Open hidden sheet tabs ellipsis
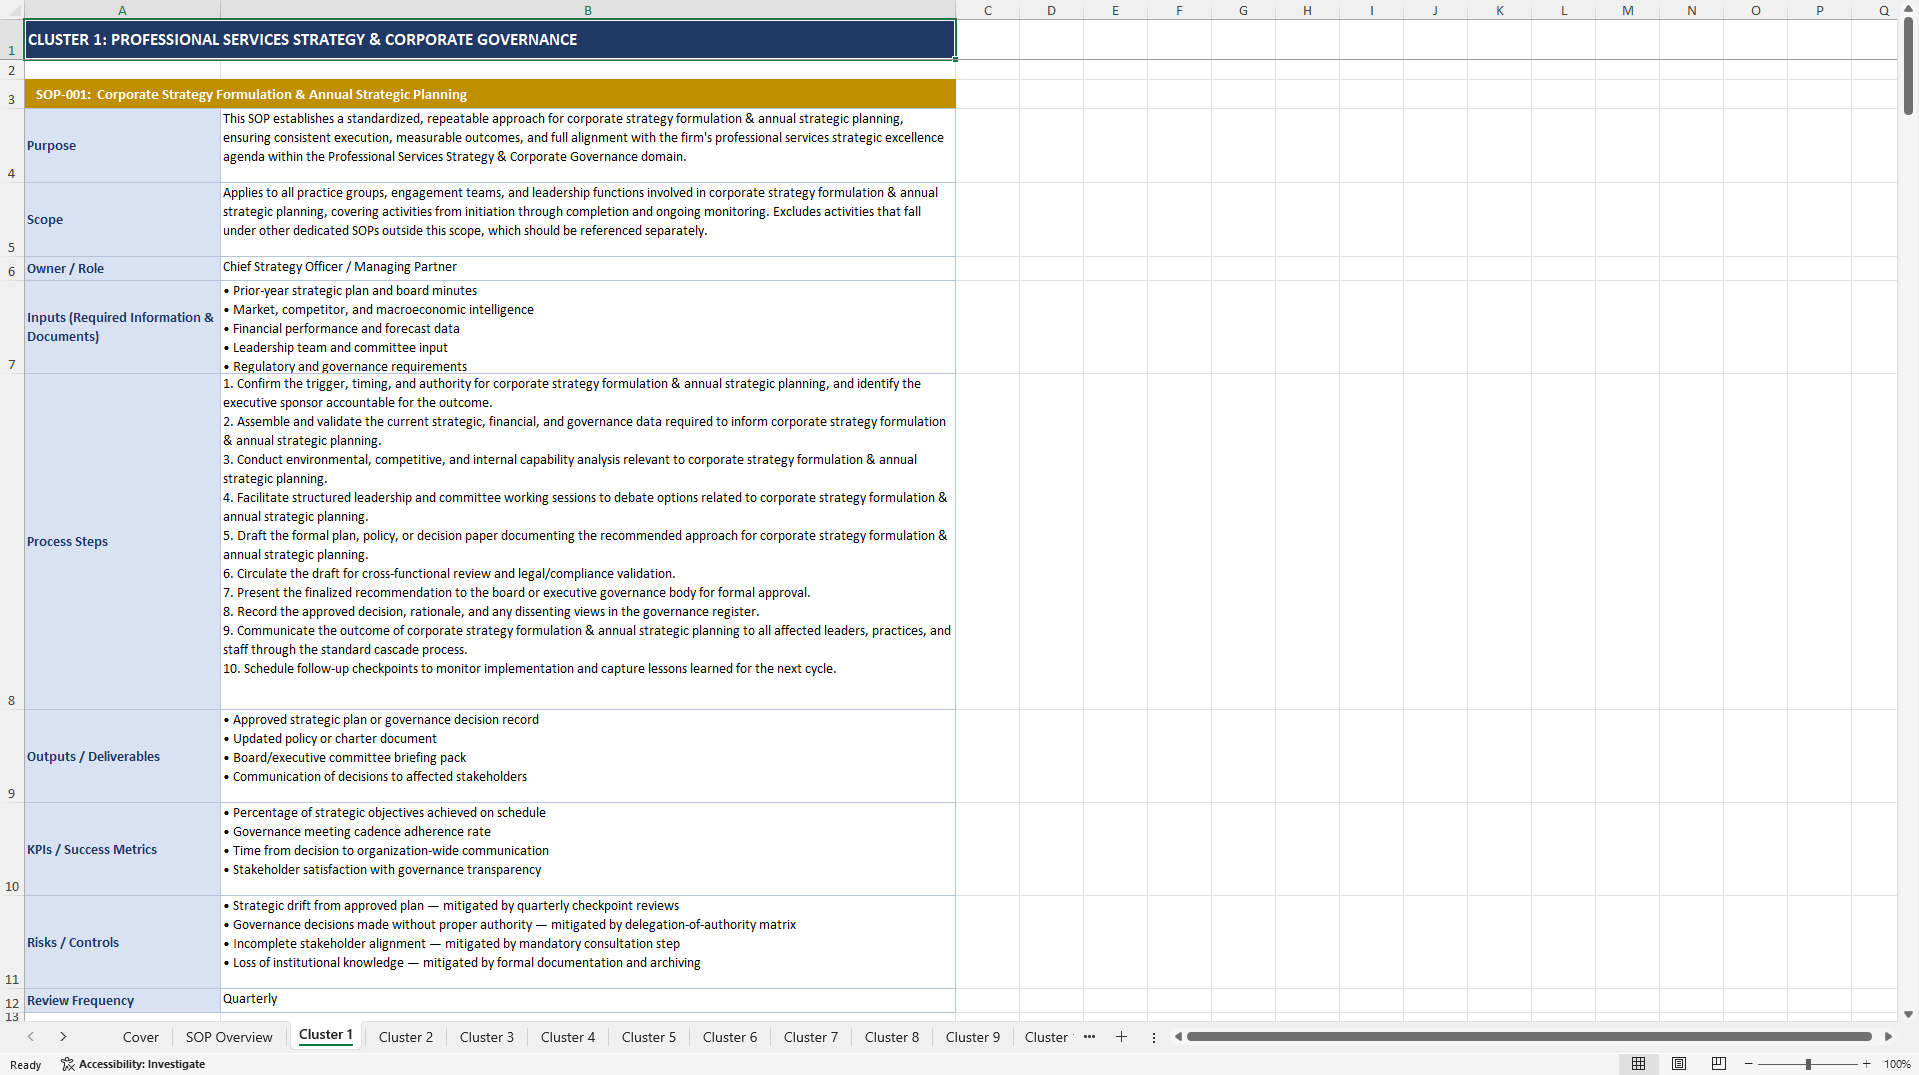The image size is (1919, 1075). click(x=1089, y=1037)
